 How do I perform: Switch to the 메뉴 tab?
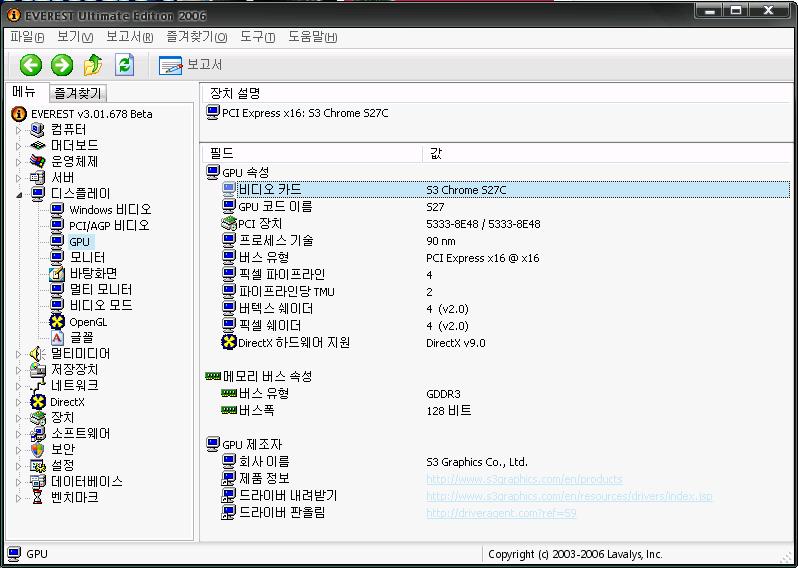(24, 92)
